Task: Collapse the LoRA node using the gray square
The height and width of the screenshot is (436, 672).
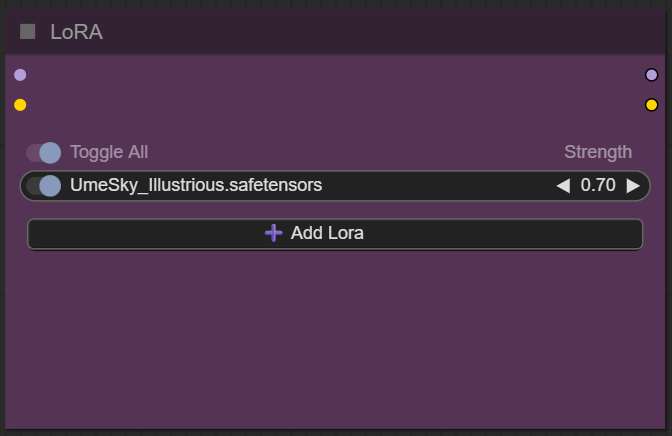Action: tap(28, 32)
